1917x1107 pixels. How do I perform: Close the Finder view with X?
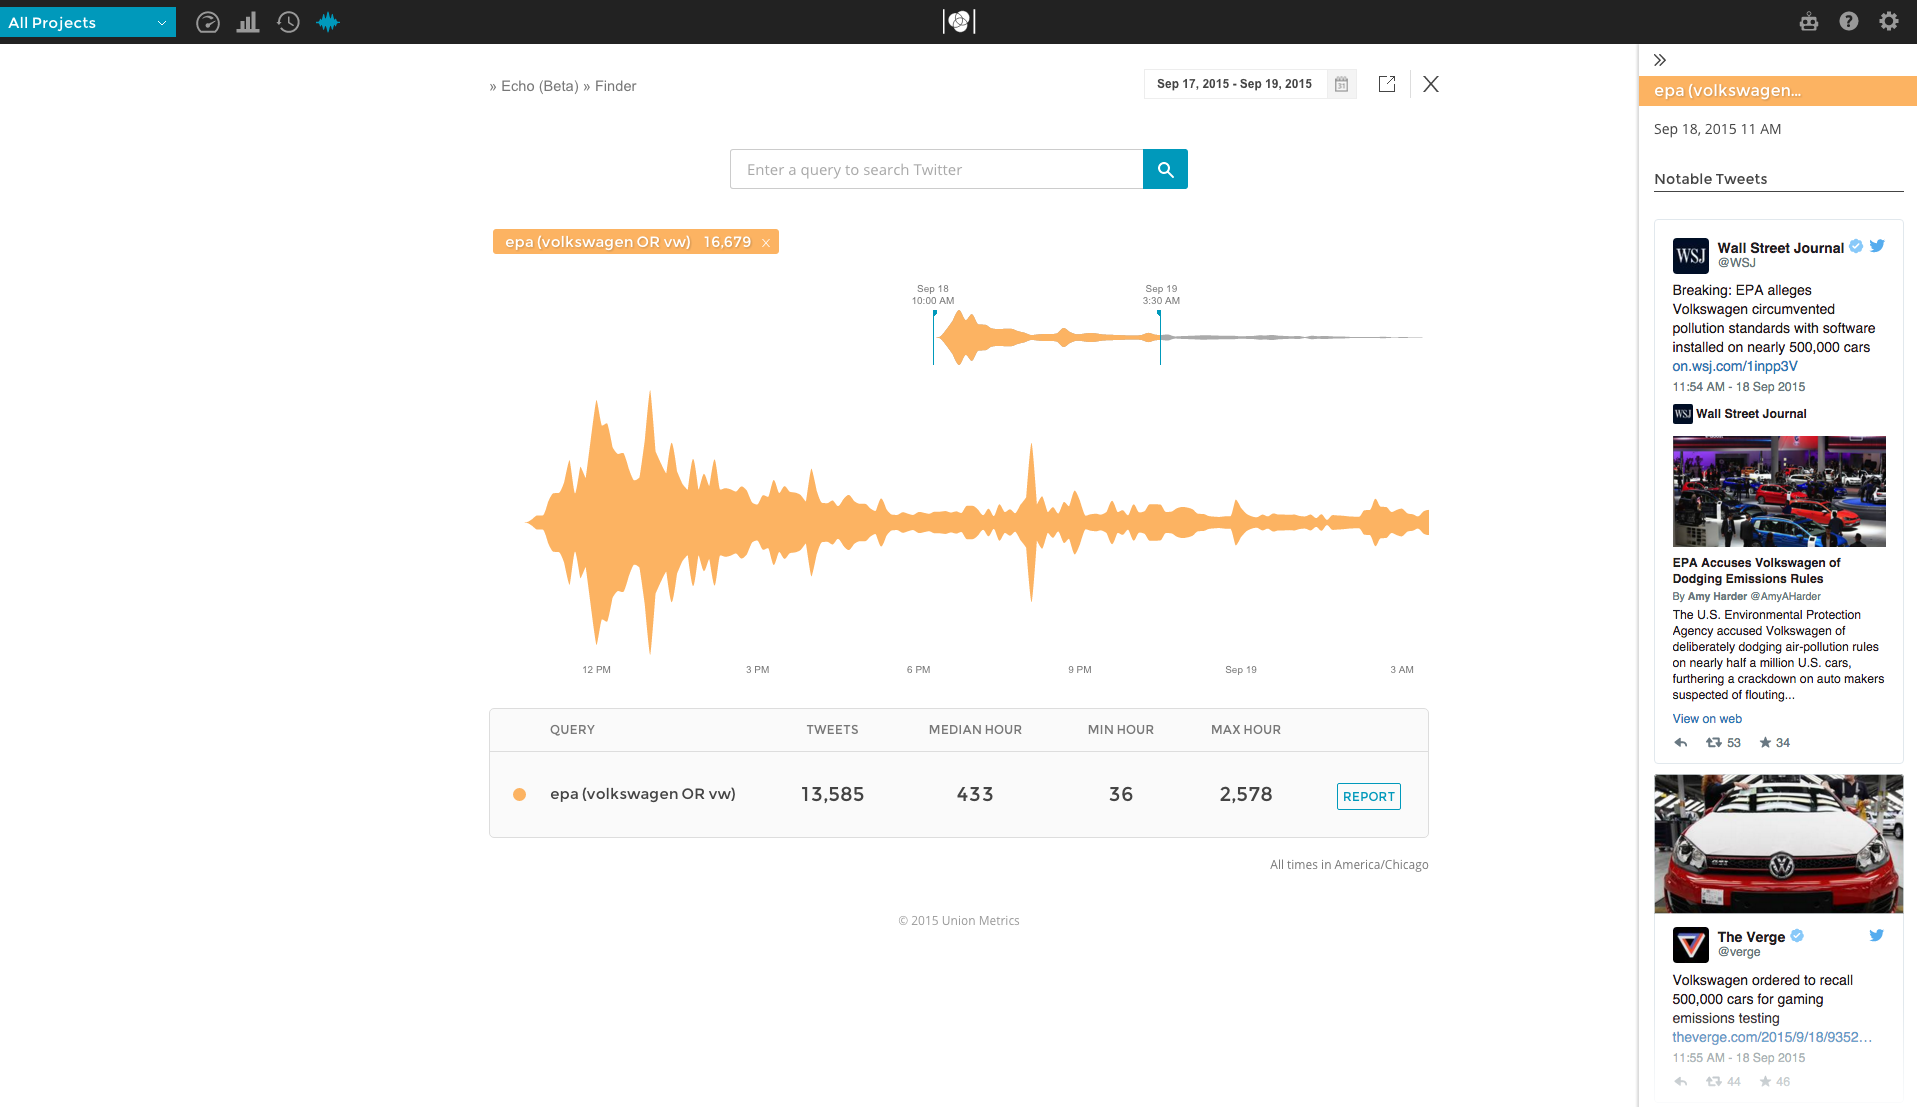tap(1431, 84)
